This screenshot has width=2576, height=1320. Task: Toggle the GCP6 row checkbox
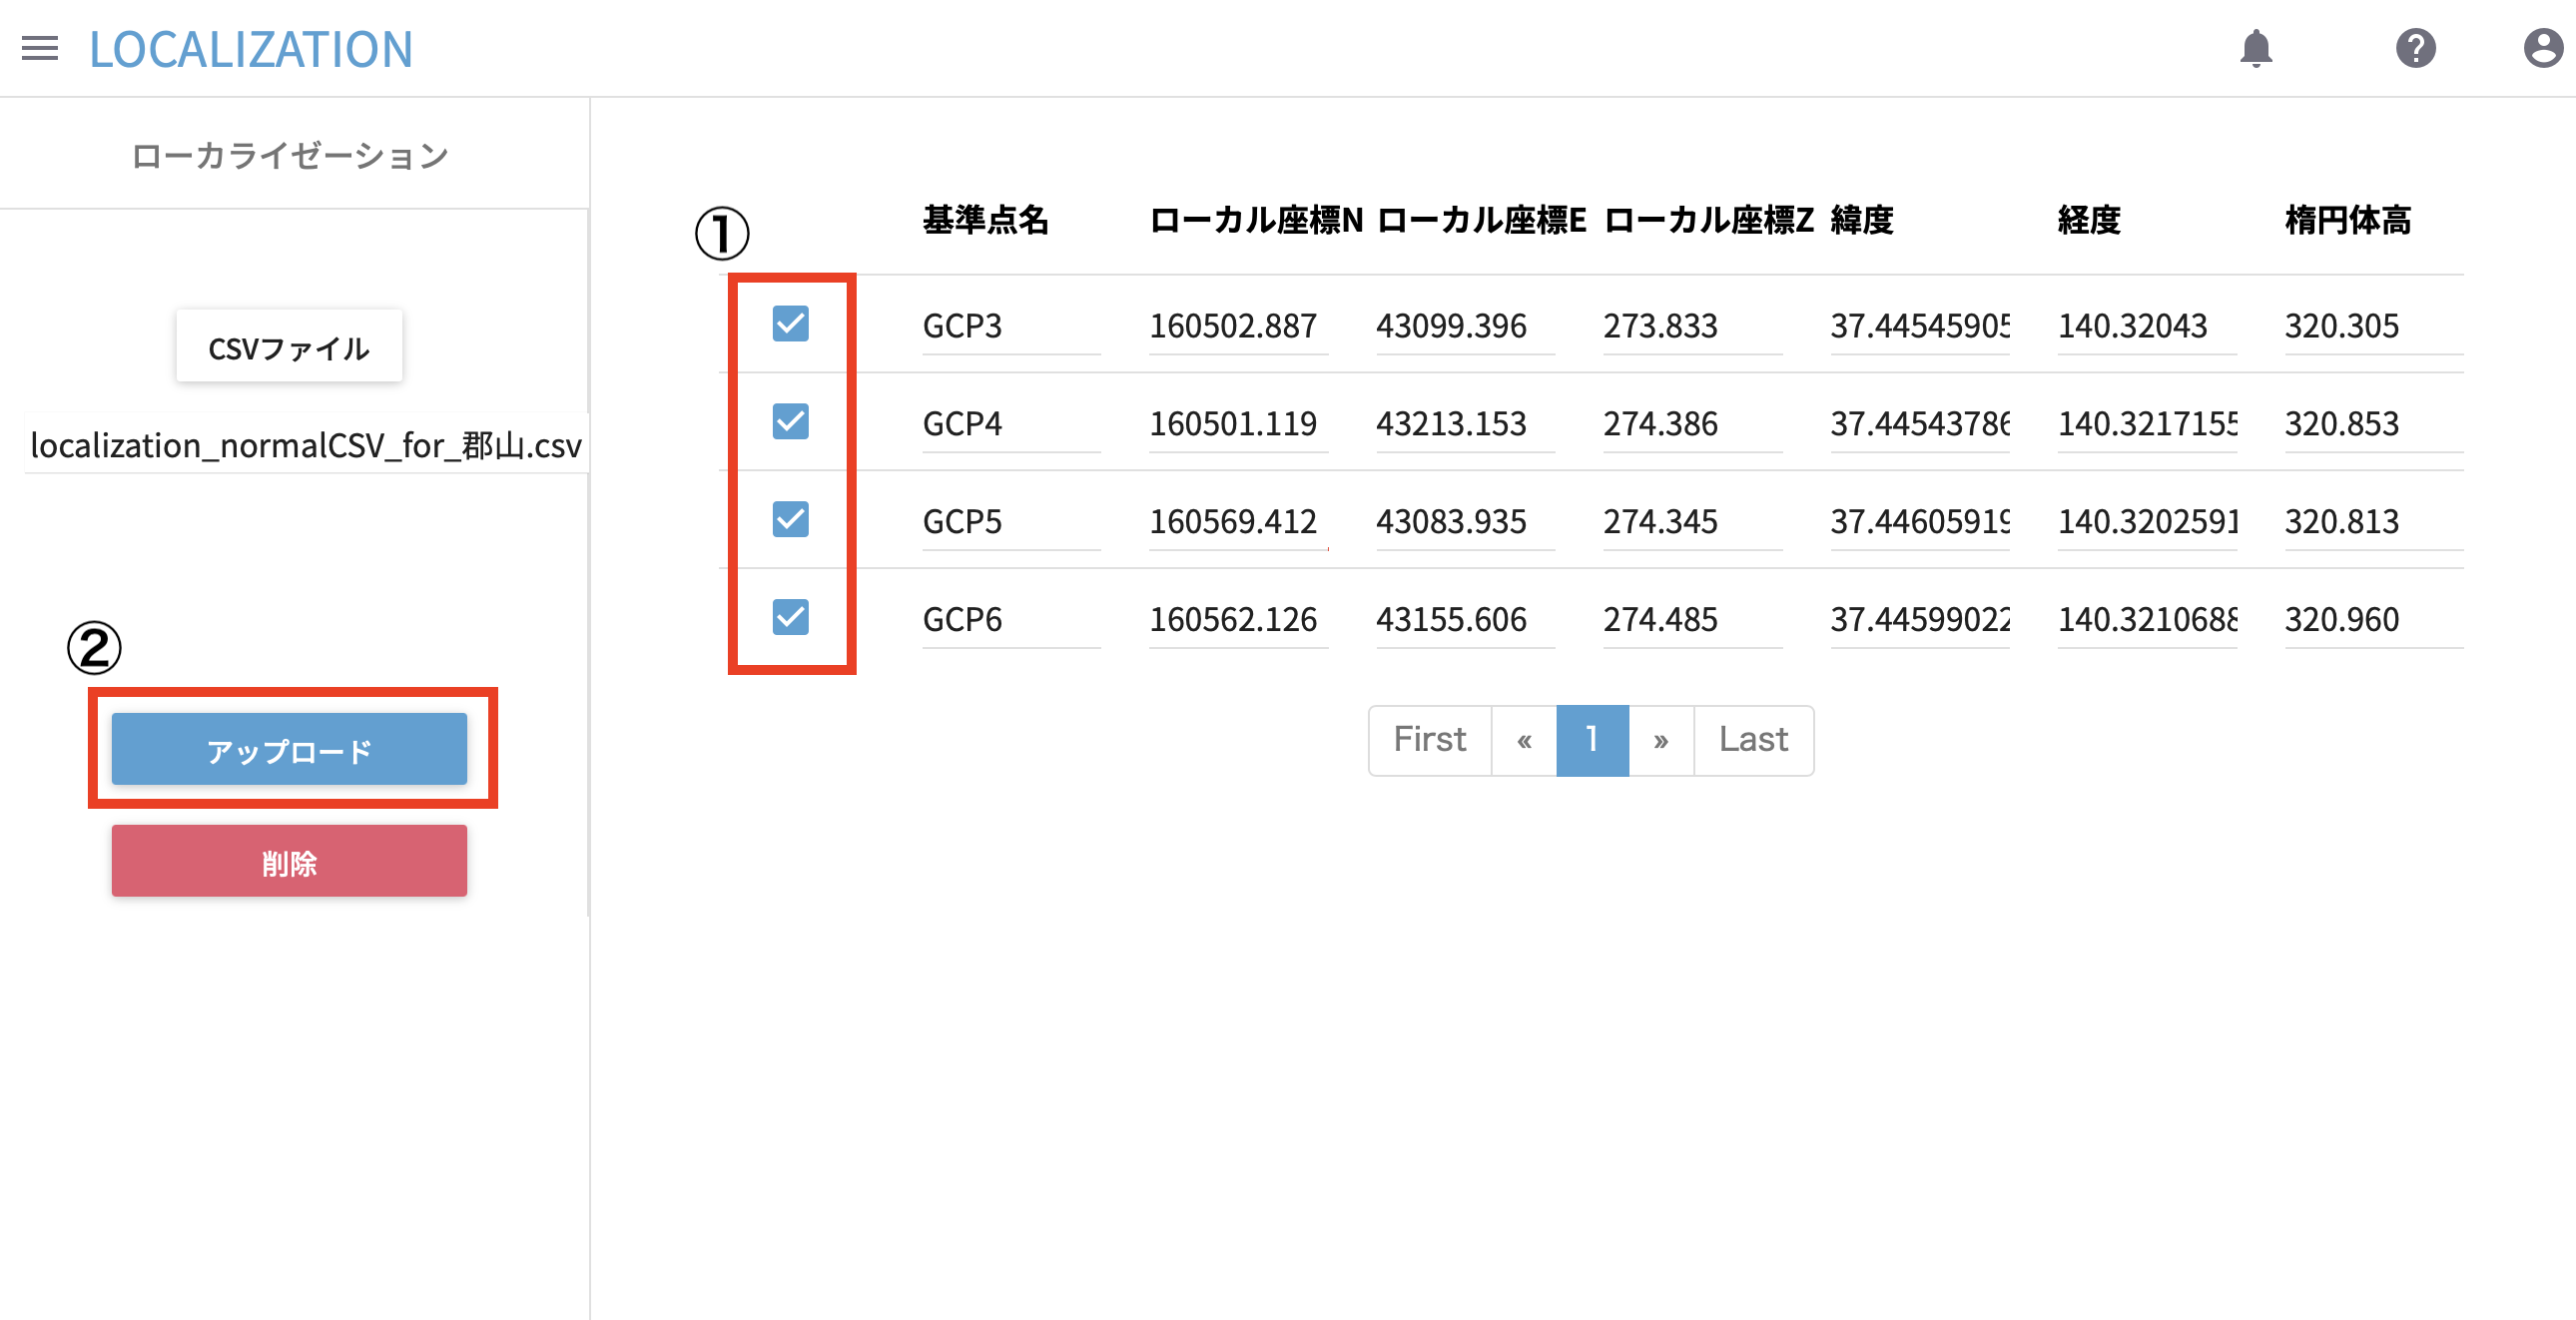[x=790, y=617]
